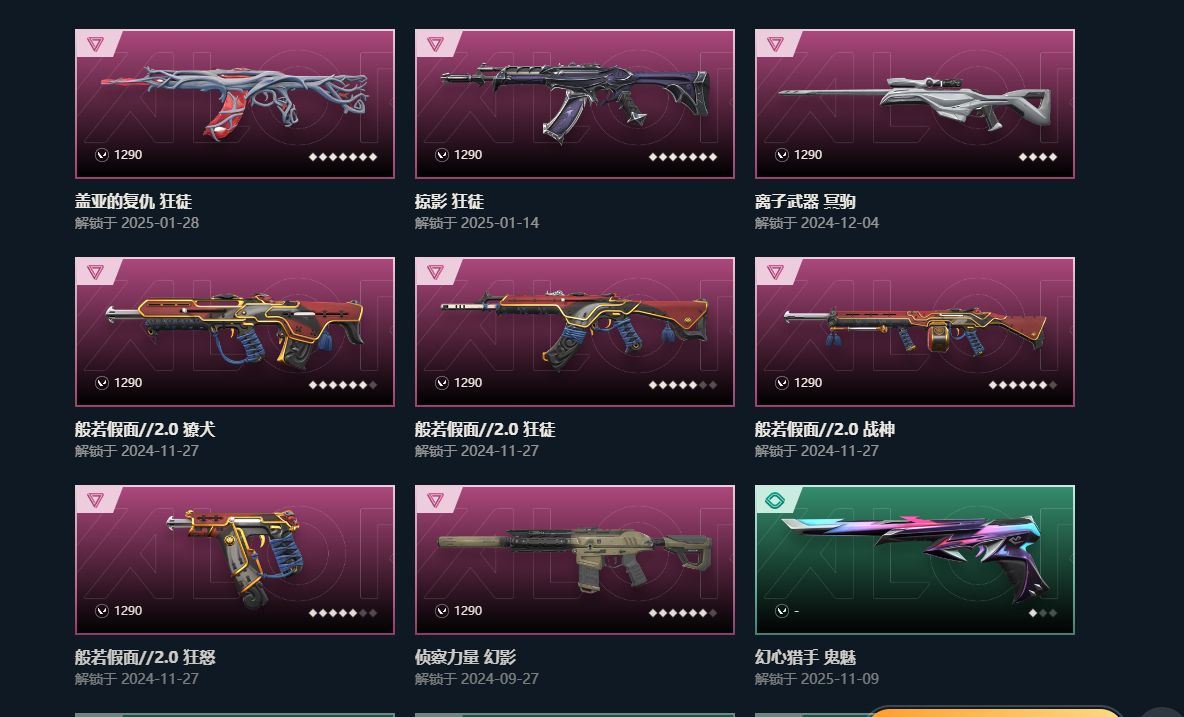Click the 幻心猎手 鬼魅 title text

805,657
